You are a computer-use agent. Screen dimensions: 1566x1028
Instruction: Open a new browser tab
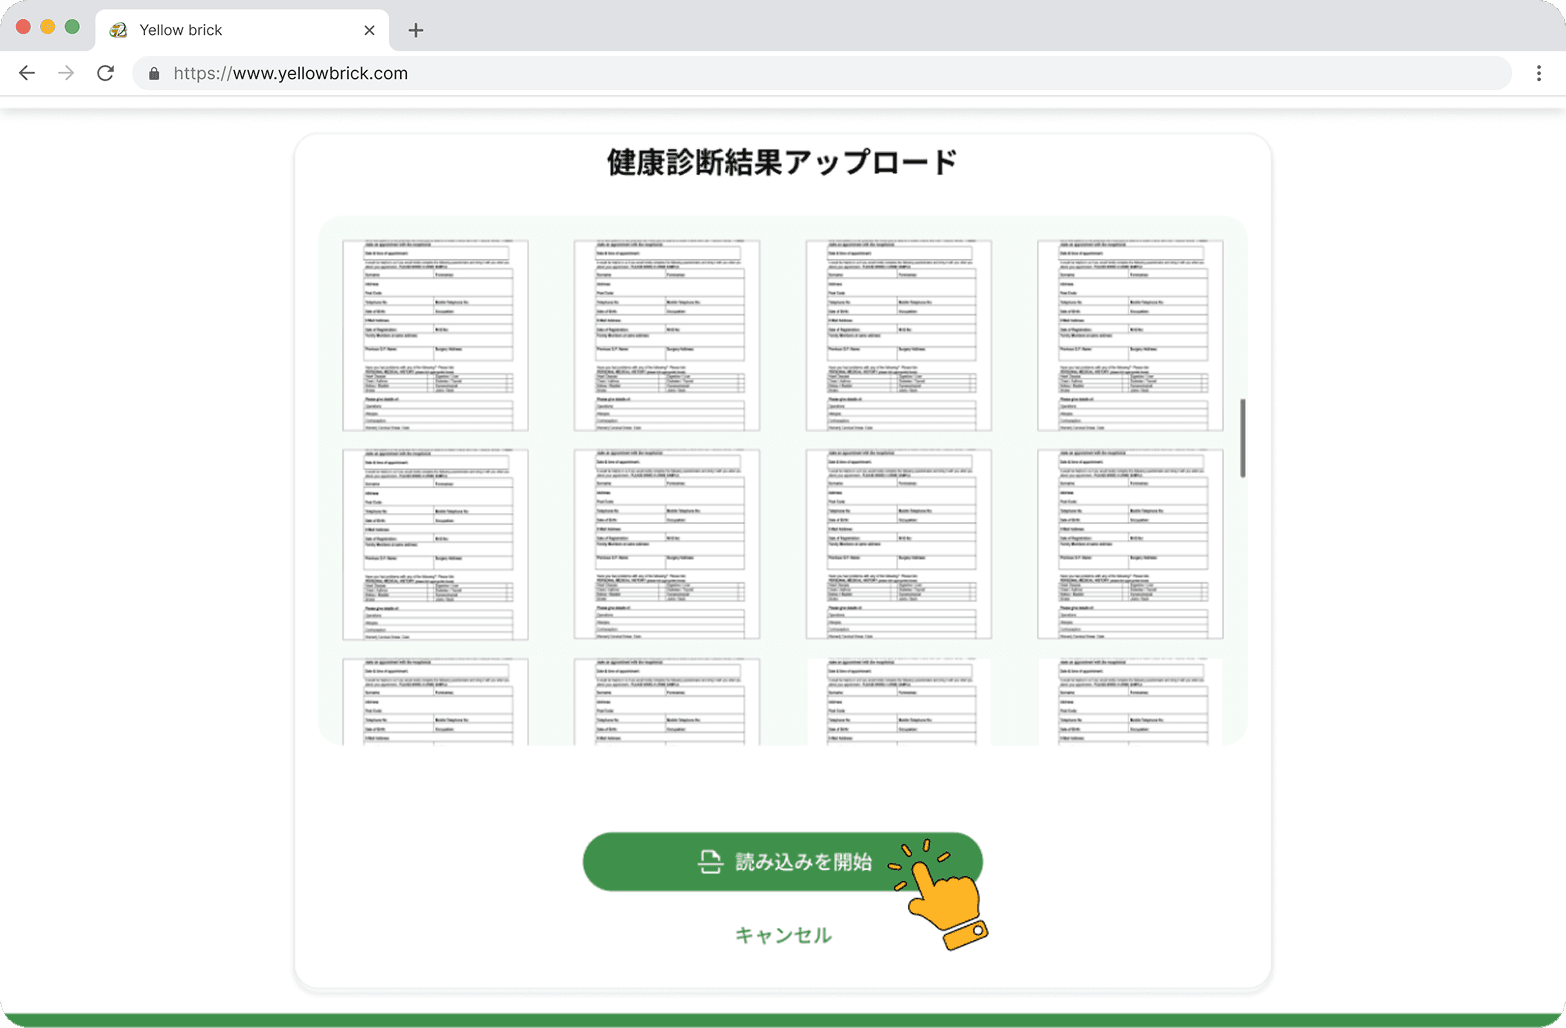pyautogui.click(x=416, y=30)
